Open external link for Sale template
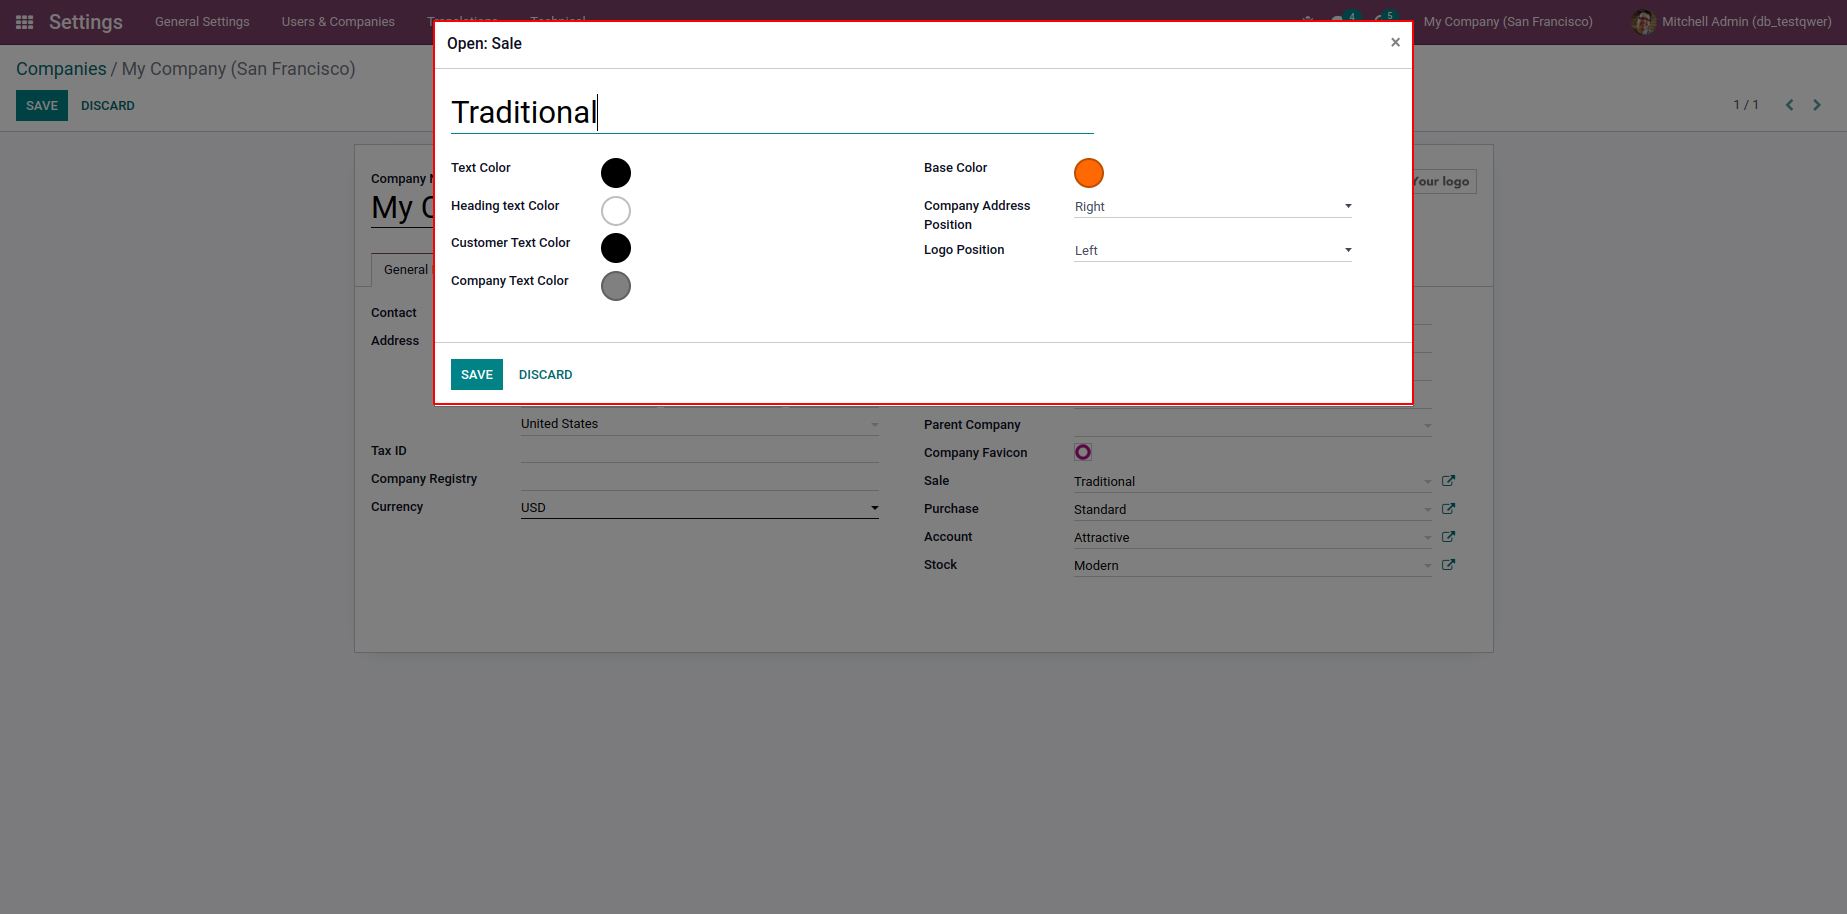 (x=1448, y=481)
